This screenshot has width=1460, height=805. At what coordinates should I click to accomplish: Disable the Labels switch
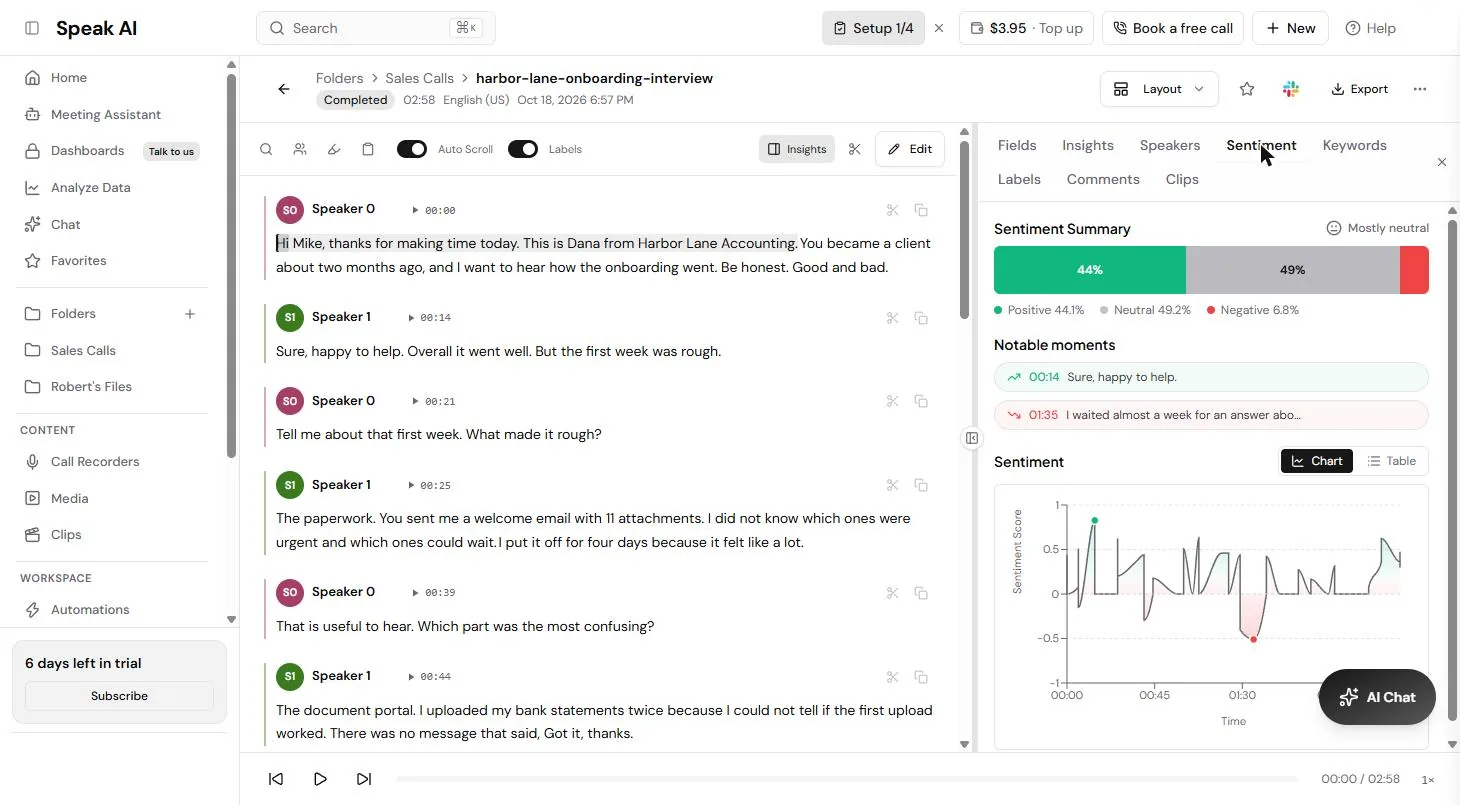(x=523, y=149)
